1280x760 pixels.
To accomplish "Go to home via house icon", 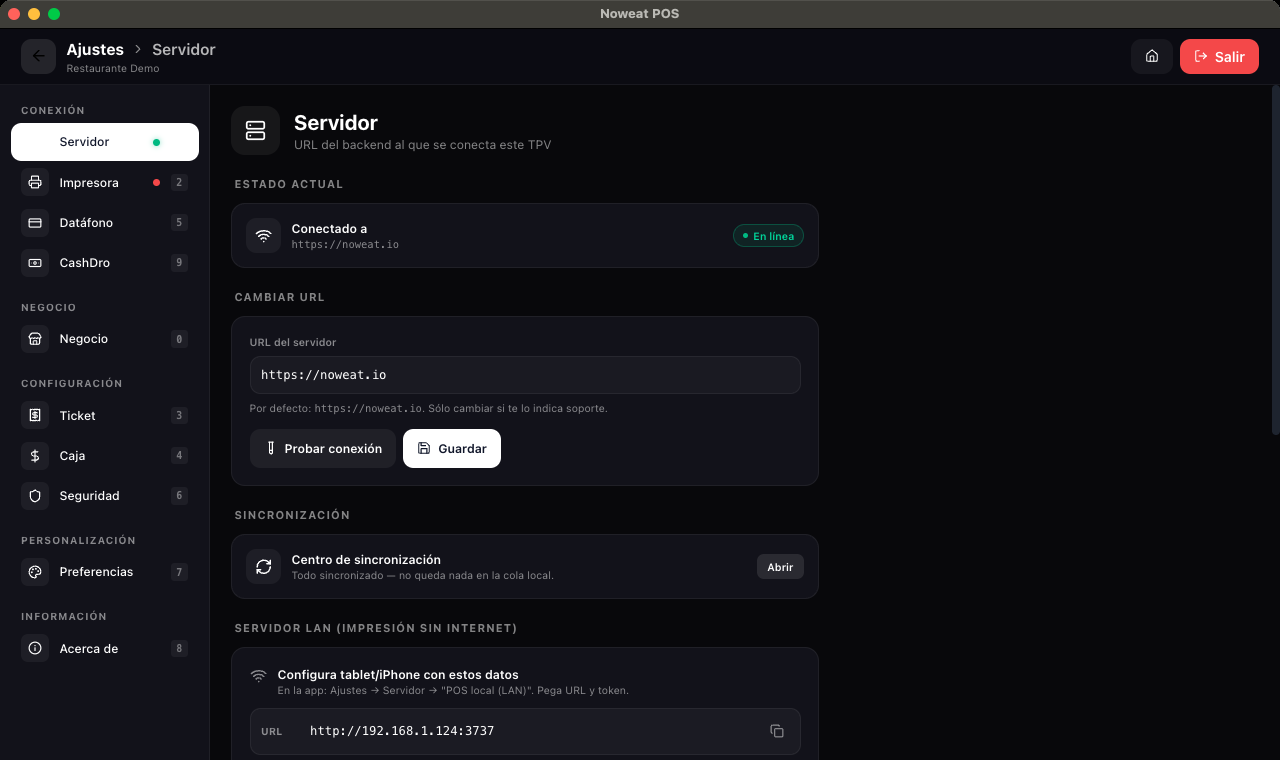I will [1152, 56].
